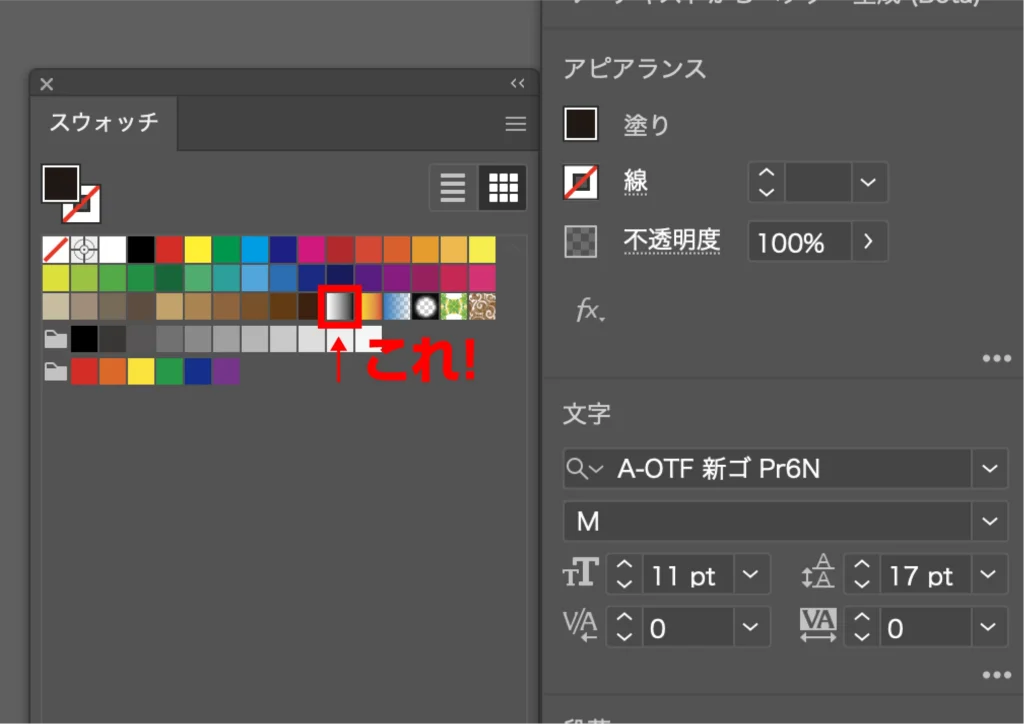1024x724 pixels.
Task: Collapse the Swatches panel with double arrows
Action: click(517, 84)
